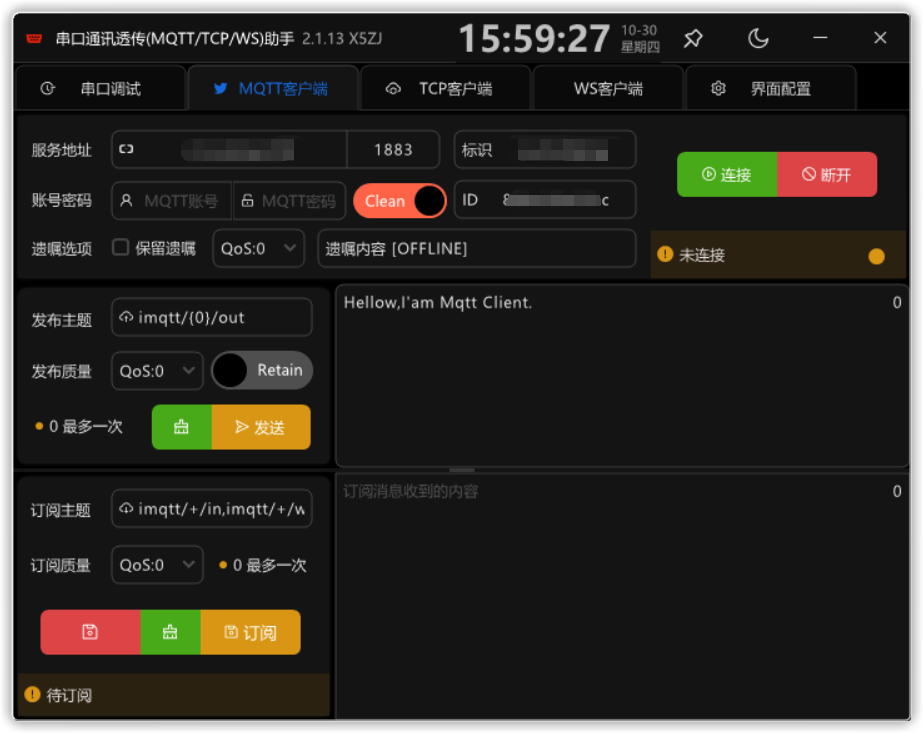Click the 遗嘱内容 [OFFLINE] field

pyautogui.click(x=477, y=248)
